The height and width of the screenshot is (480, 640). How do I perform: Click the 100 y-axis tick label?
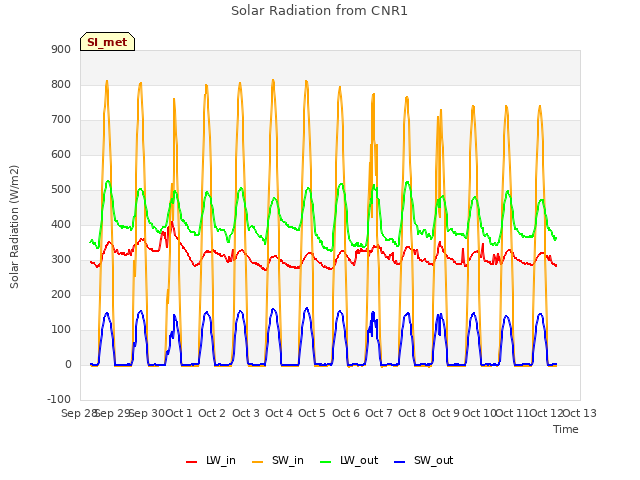pos(61,330)
